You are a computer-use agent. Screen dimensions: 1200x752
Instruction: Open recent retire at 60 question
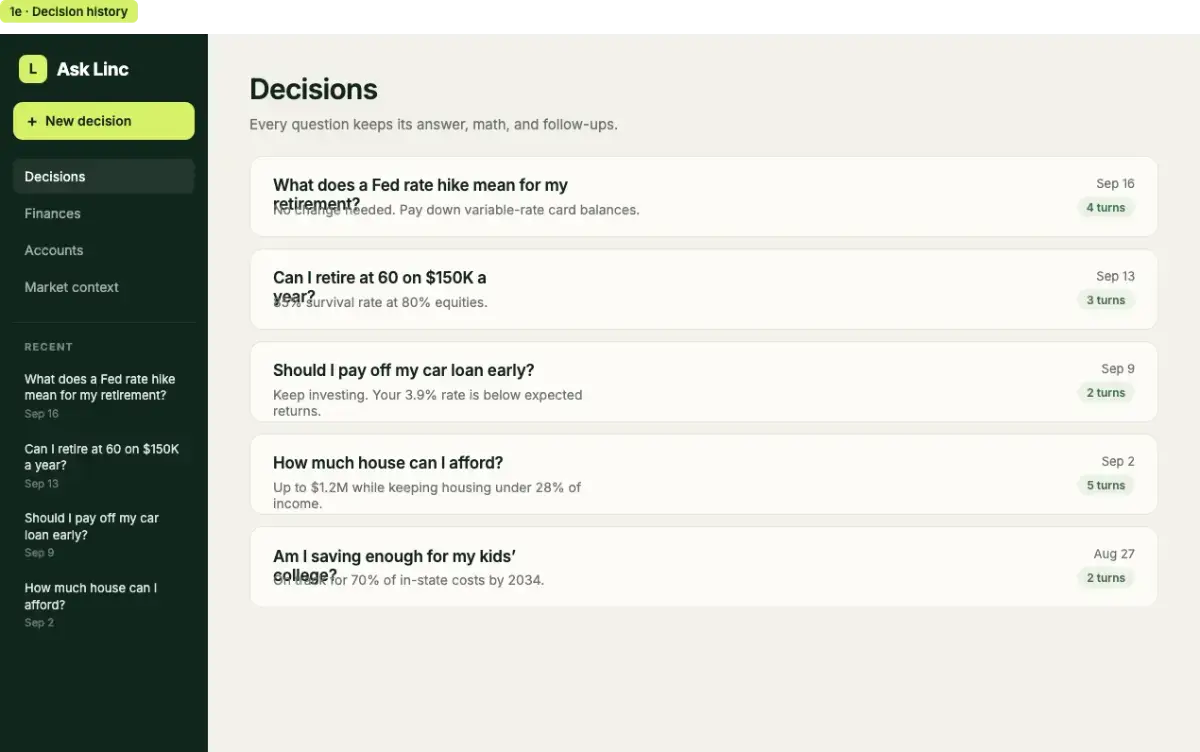point(104,466)
